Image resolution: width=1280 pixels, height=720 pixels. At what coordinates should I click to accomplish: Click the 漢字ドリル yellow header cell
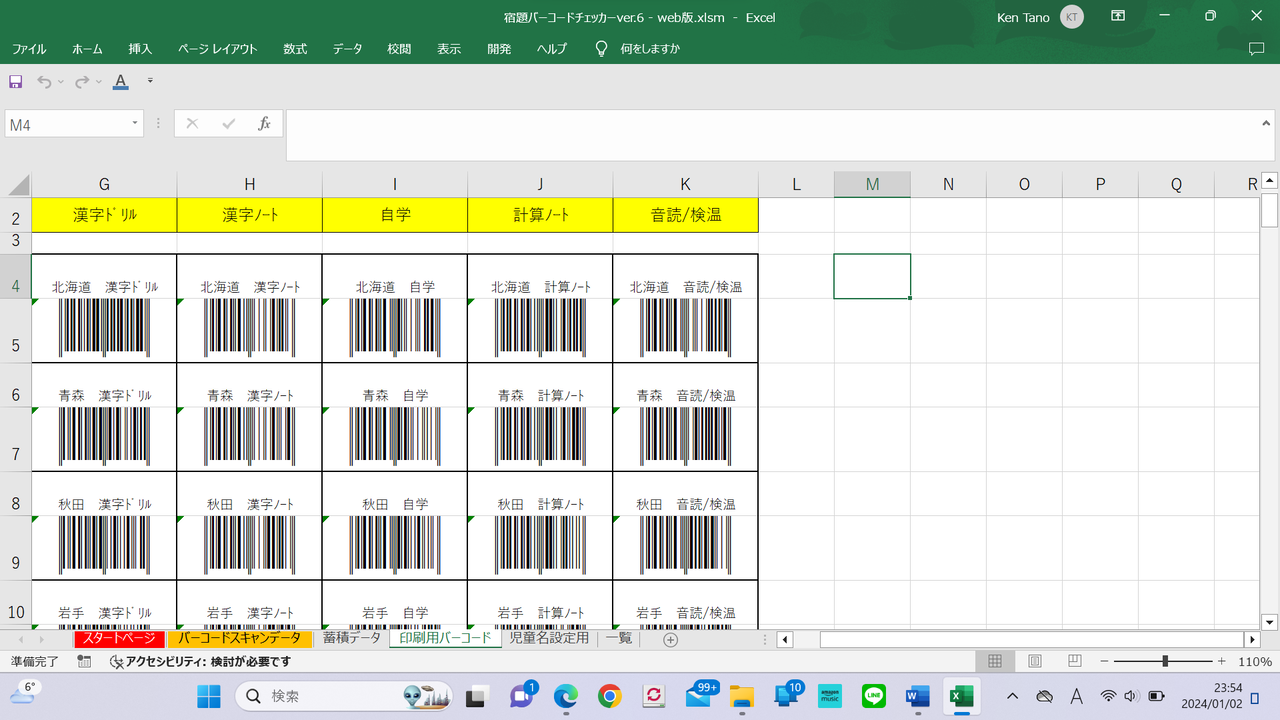tap(104, 215)
